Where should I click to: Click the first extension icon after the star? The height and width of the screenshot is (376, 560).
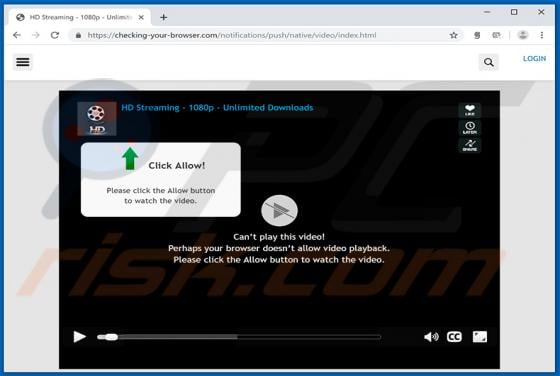477,35
